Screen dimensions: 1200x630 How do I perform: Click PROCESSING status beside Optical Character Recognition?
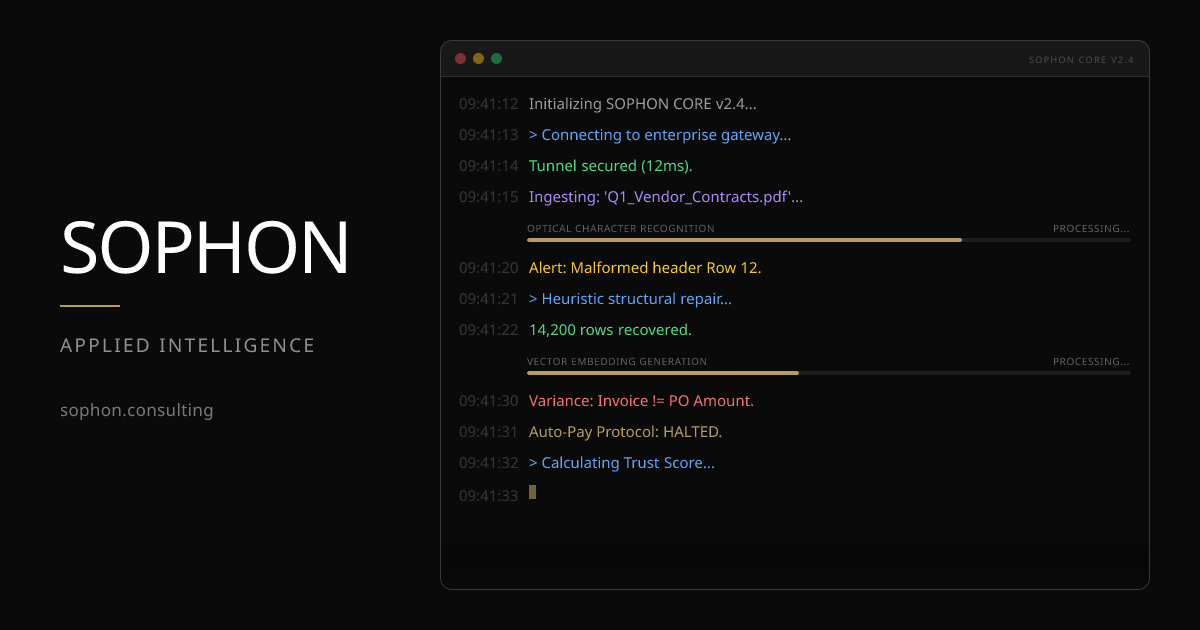point(1092,229)
